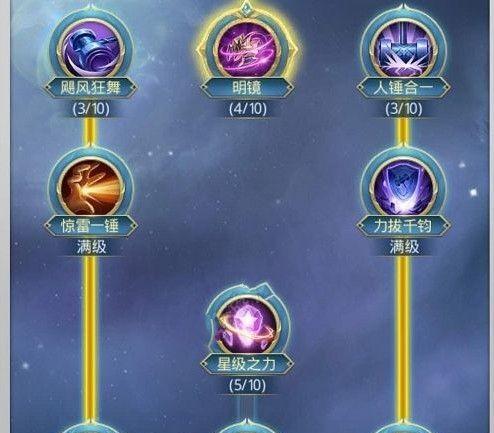Click 满级 text below 力拔千钧
Viewport: 494px width, 433px height.
click(x=404, y=247)
